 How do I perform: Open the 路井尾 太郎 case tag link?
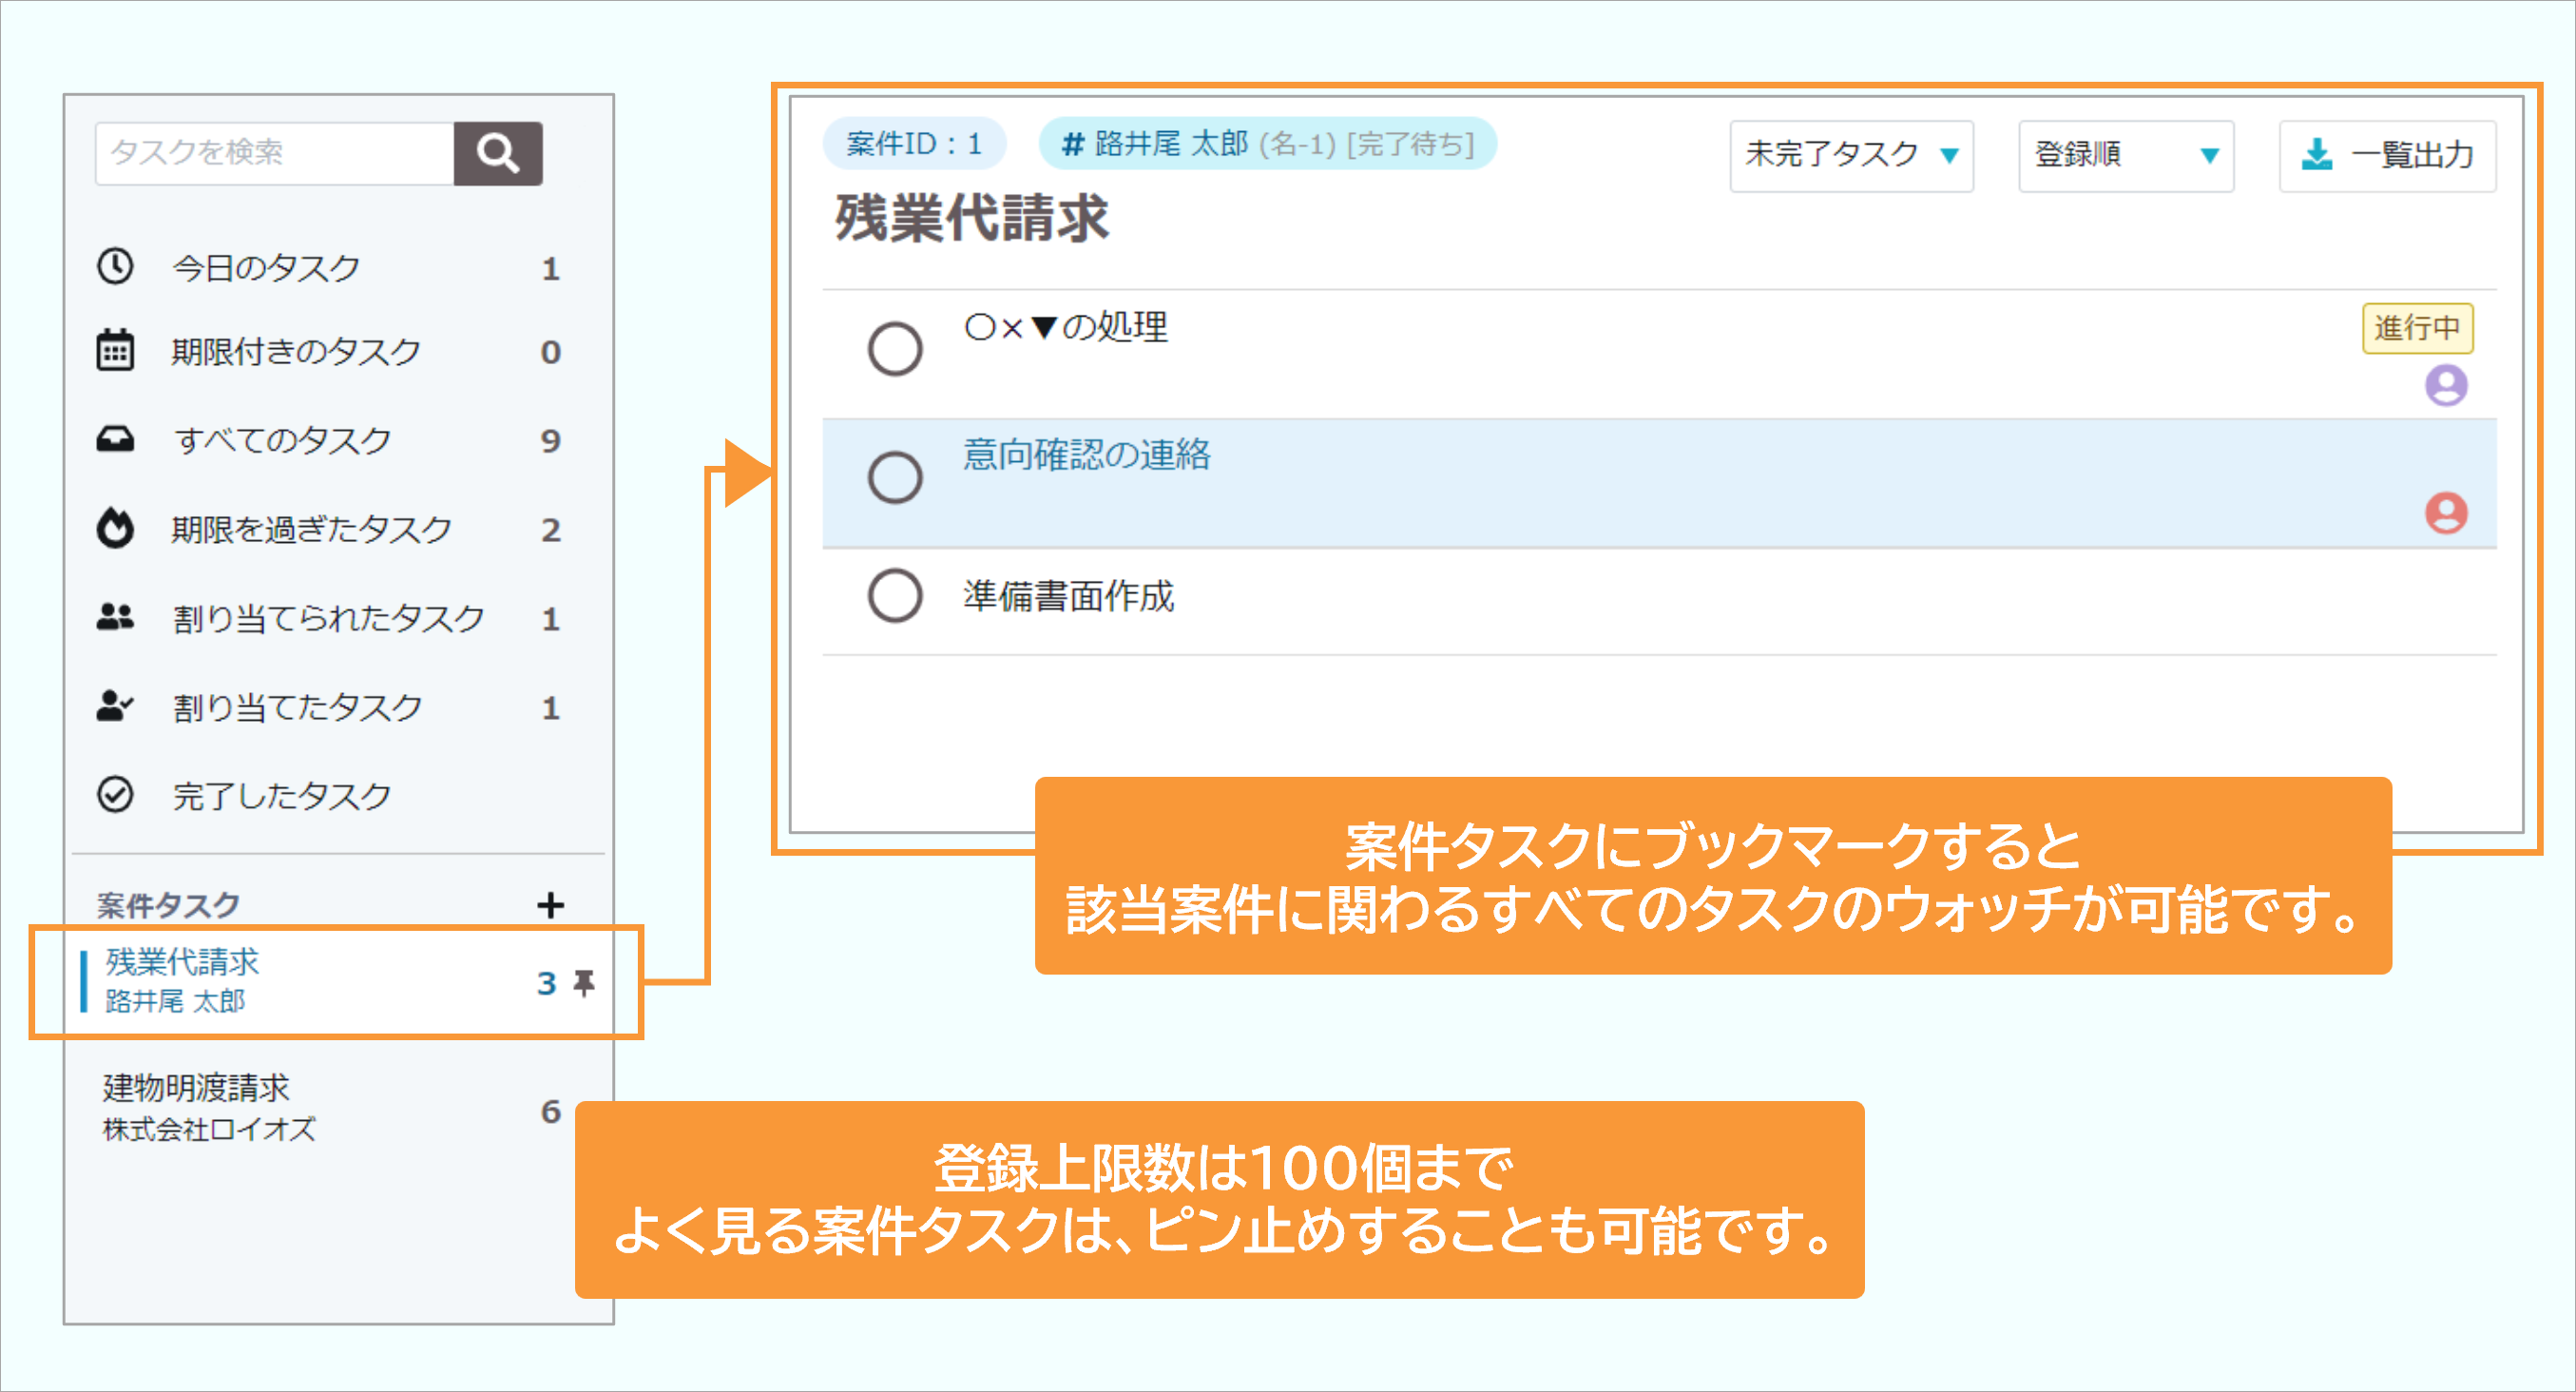click(1267, 144)
